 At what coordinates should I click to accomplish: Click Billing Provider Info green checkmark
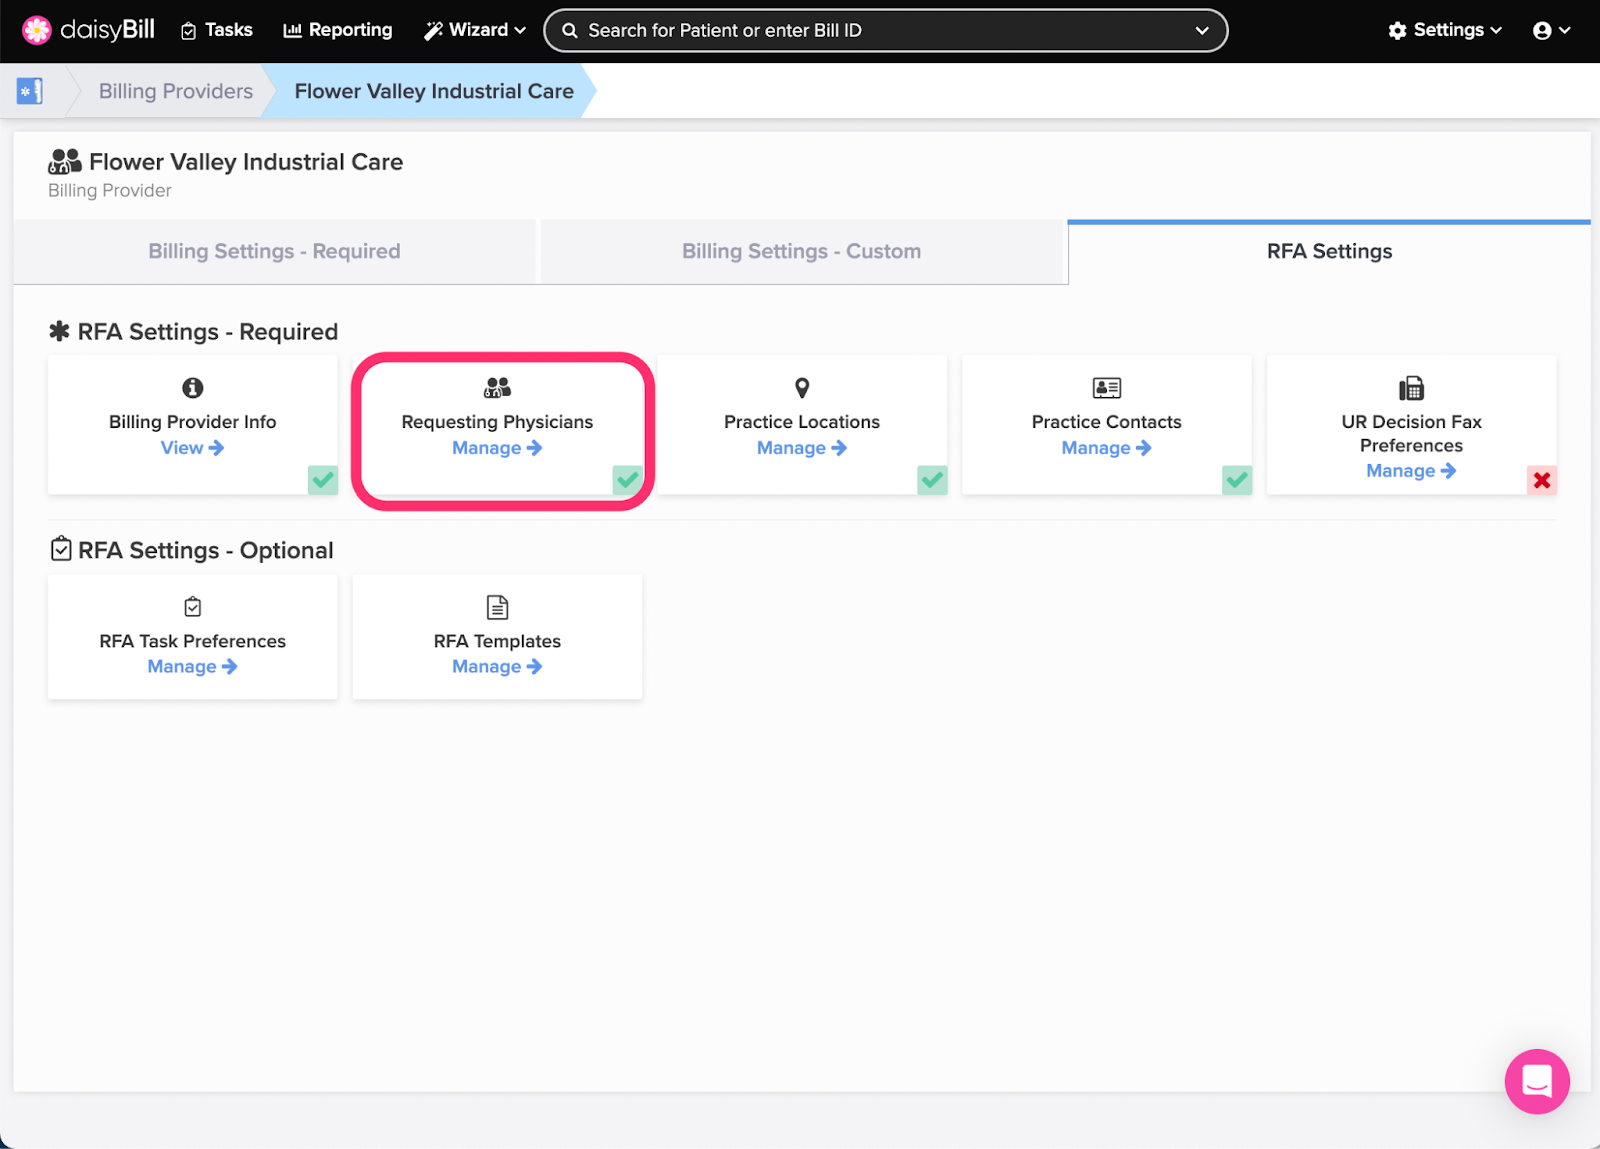point(323,480)
